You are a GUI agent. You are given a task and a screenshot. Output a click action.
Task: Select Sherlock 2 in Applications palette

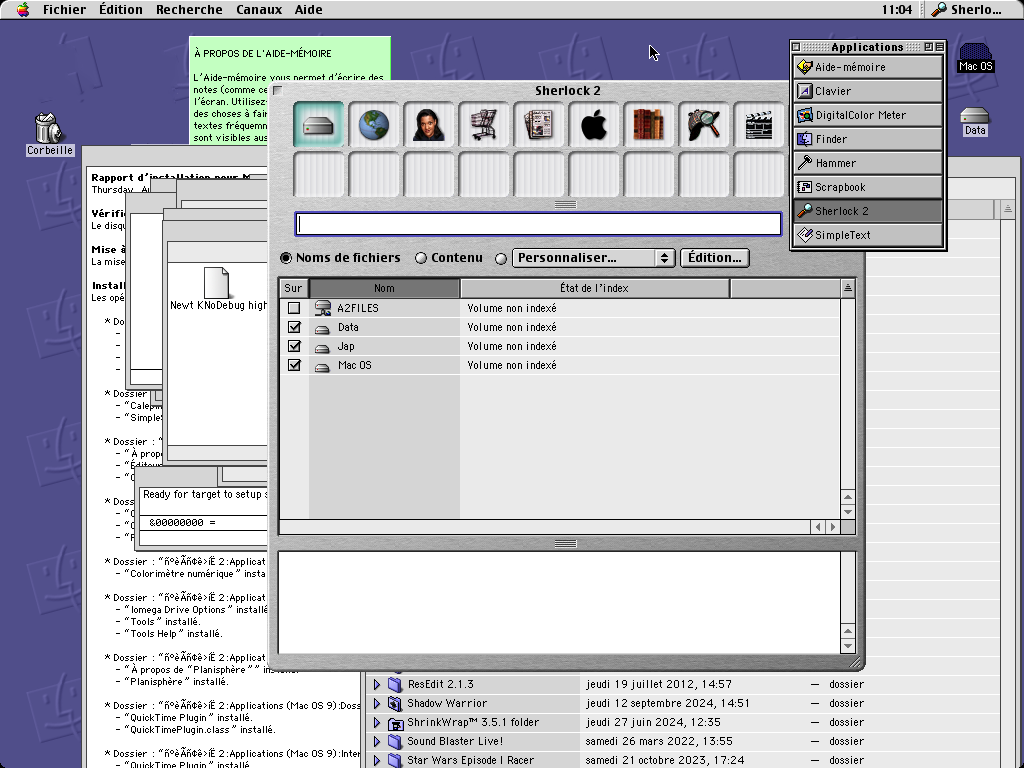(868, 211)
